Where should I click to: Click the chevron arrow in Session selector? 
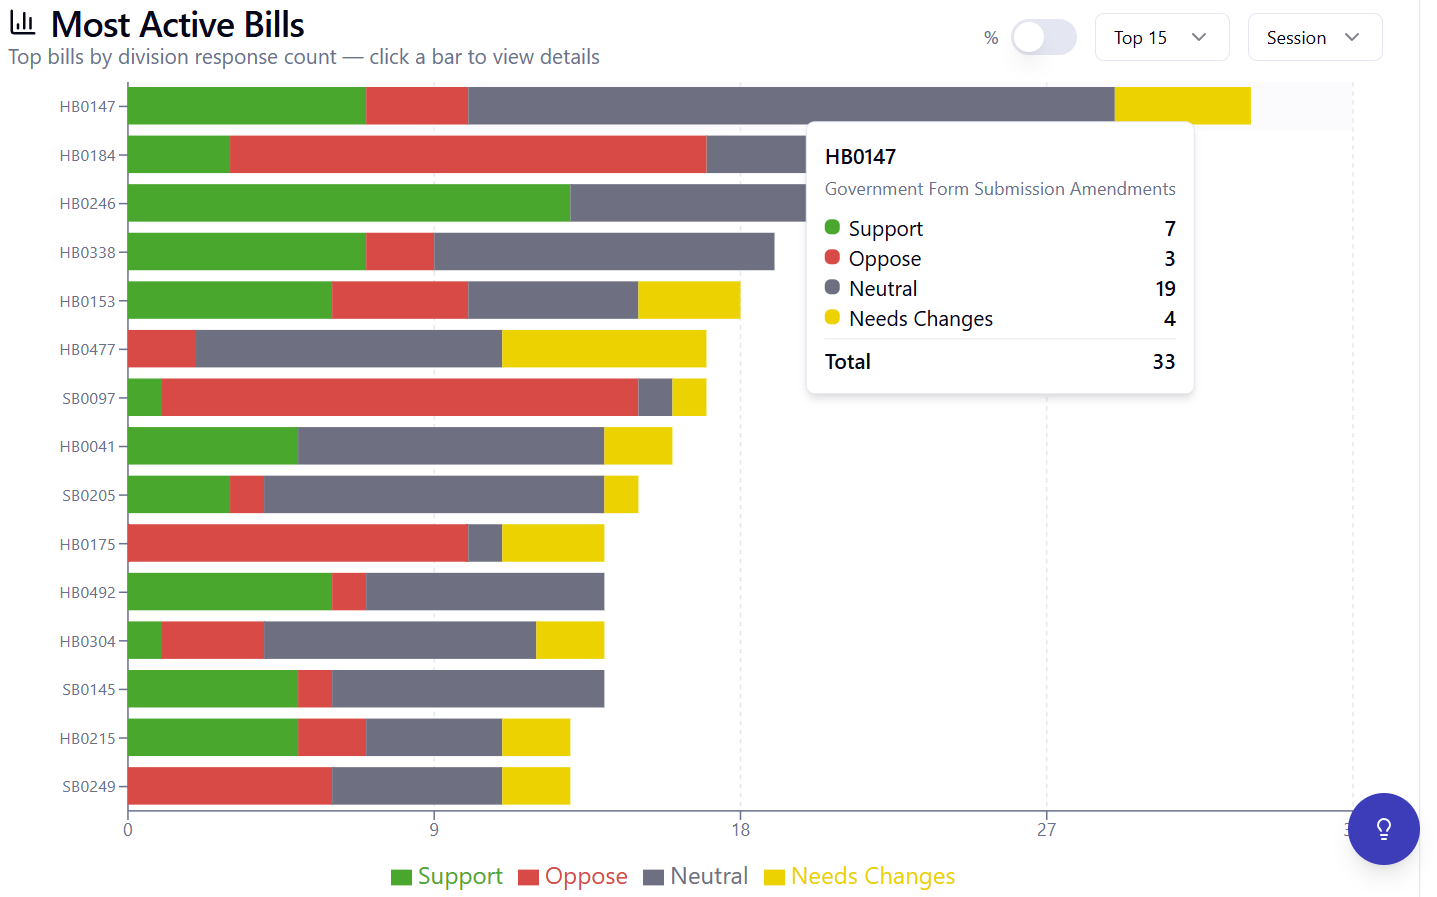coord(1352,38)
